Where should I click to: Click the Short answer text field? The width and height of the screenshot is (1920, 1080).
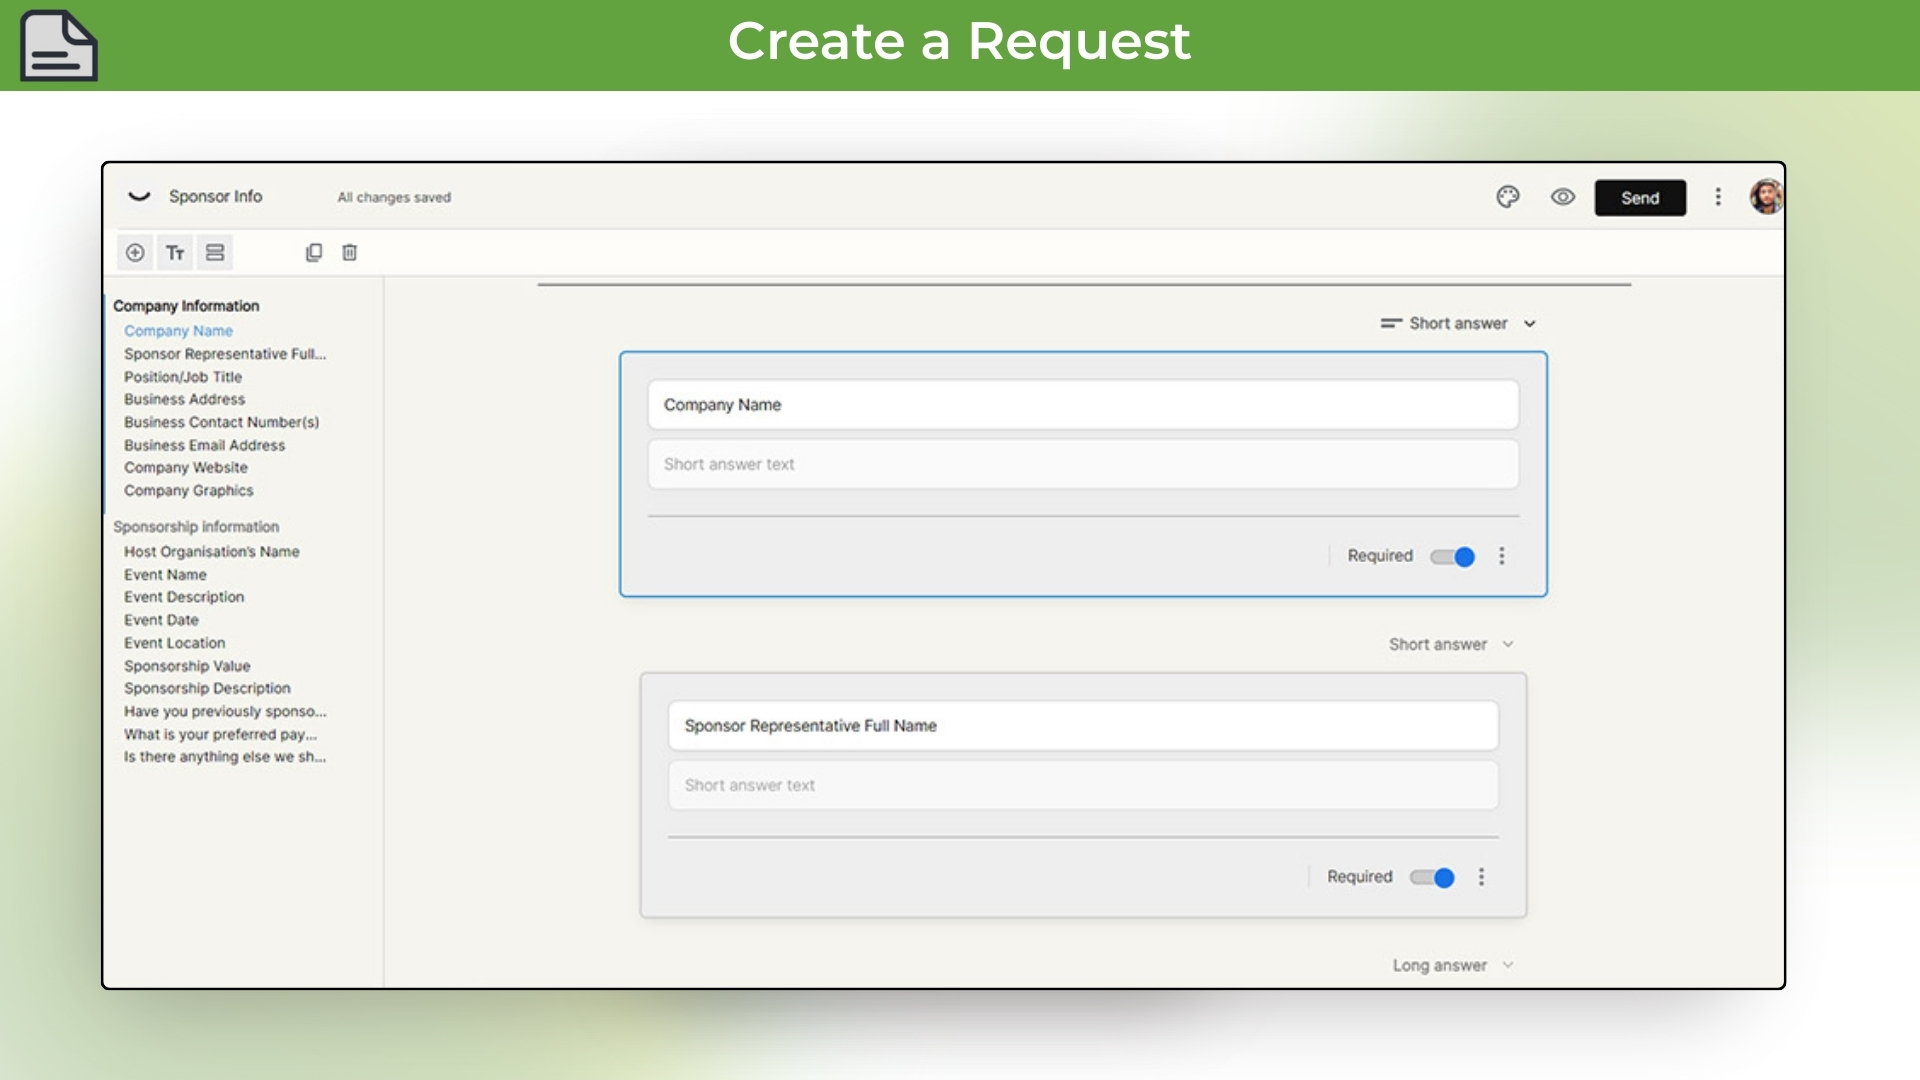pyautogui.click(x=1083, y=463)
